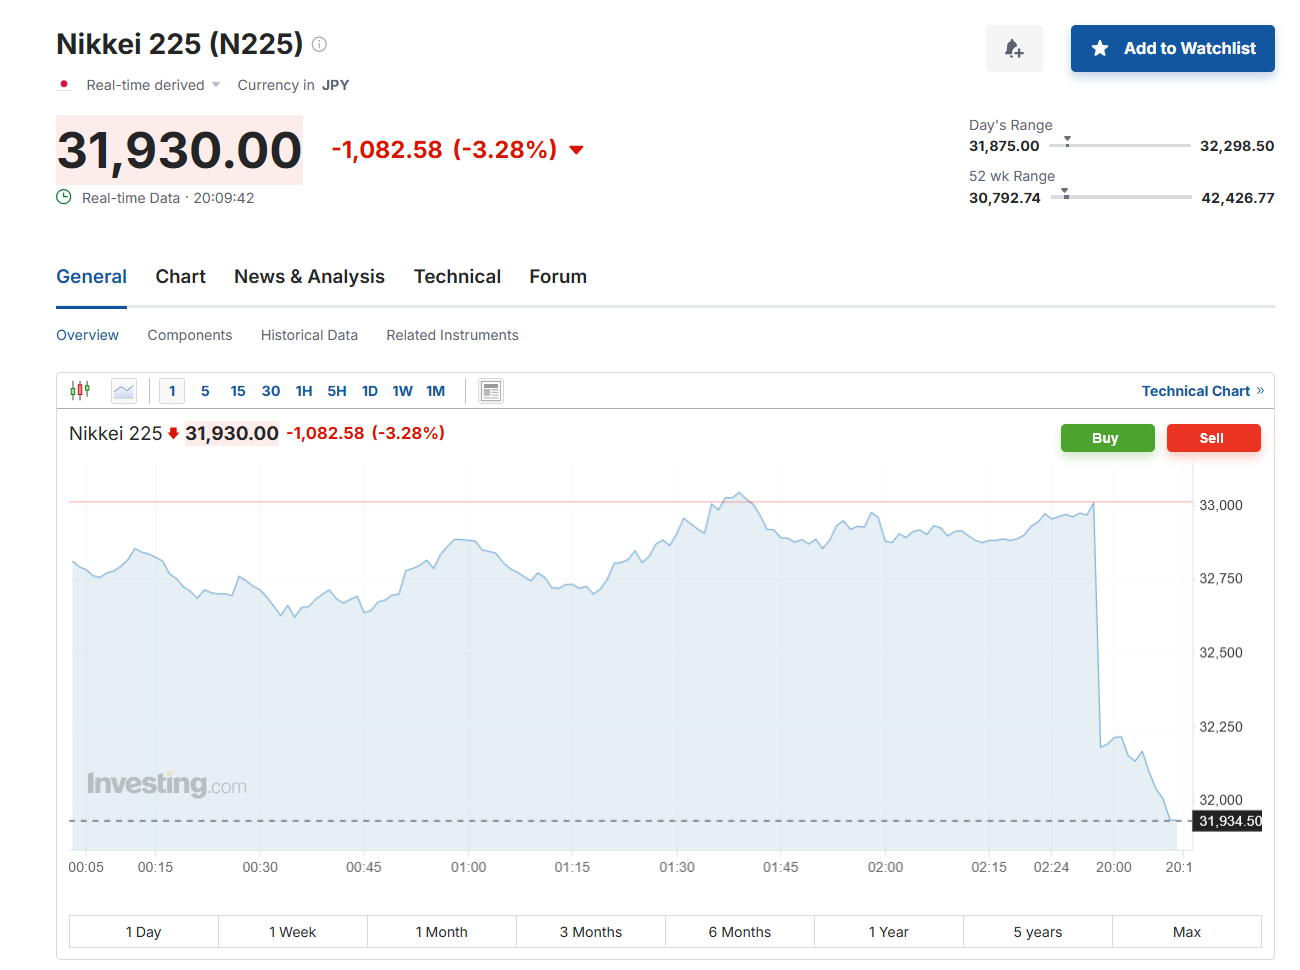Select the Overview sub-tab

pos(87,335)
